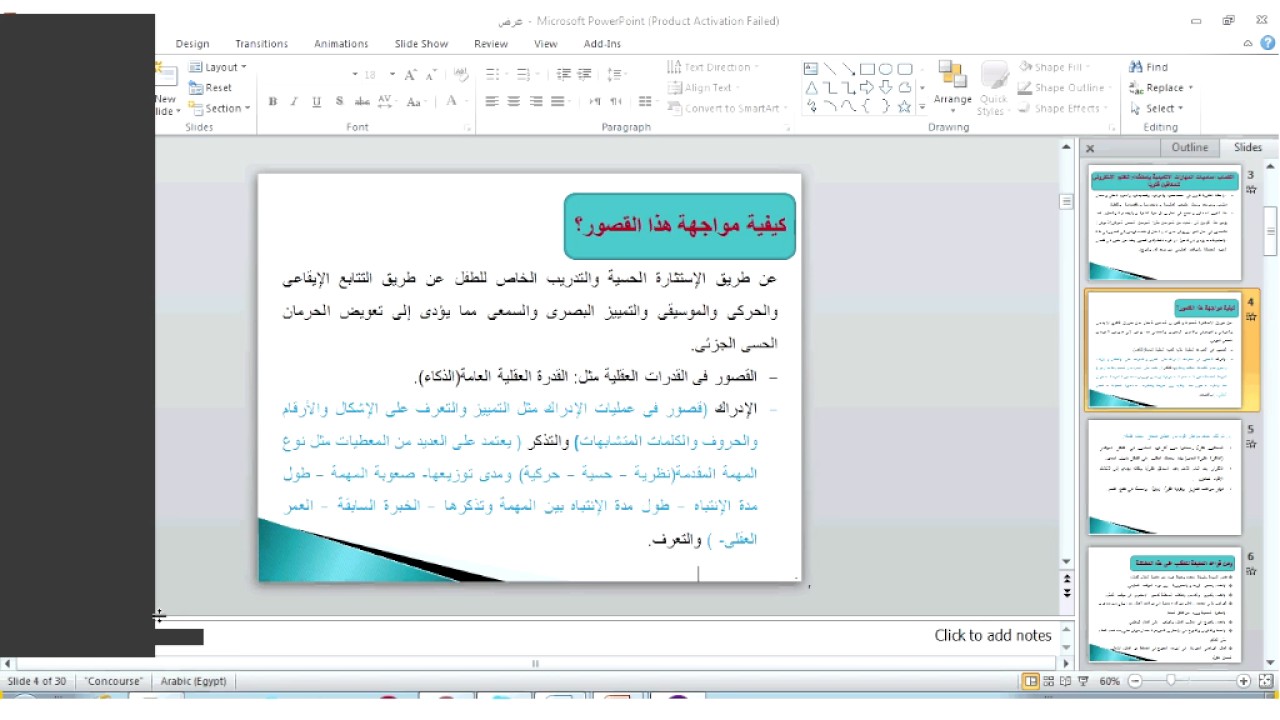
Task: Clear all formatting with the eraser icon
Action: (461, 75)
